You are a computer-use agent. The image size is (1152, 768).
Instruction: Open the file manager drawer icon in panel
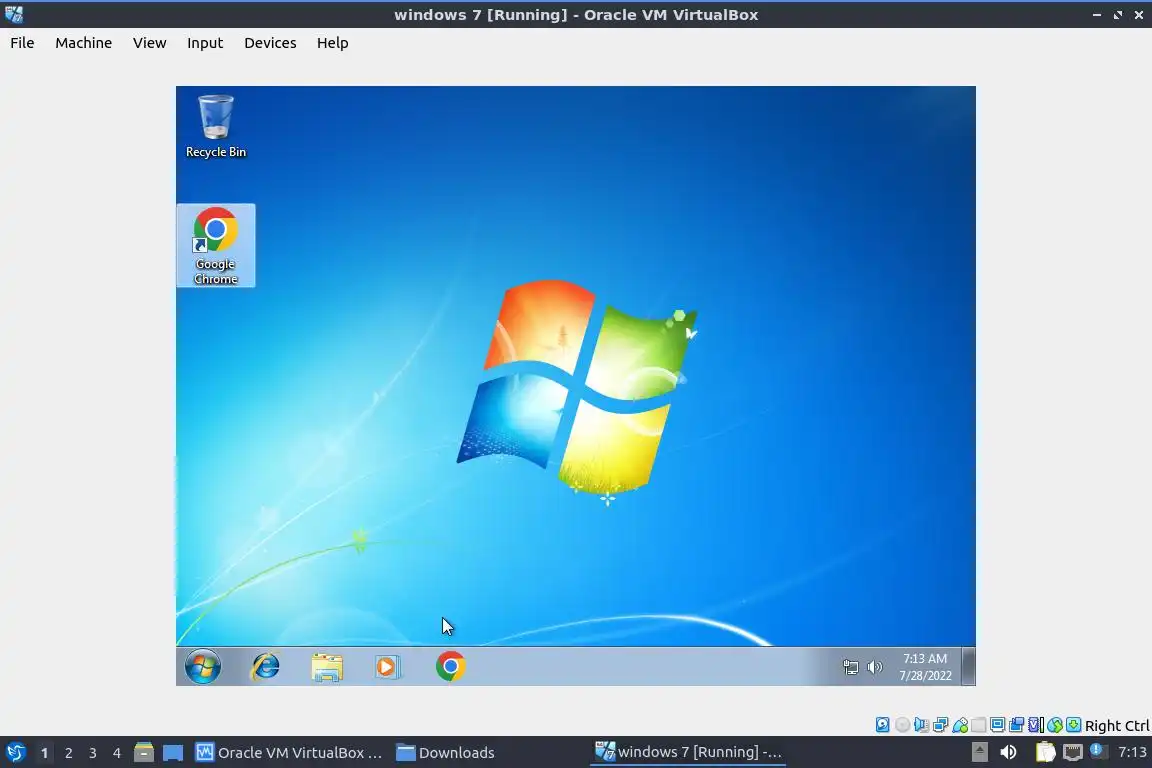point(144,753)
